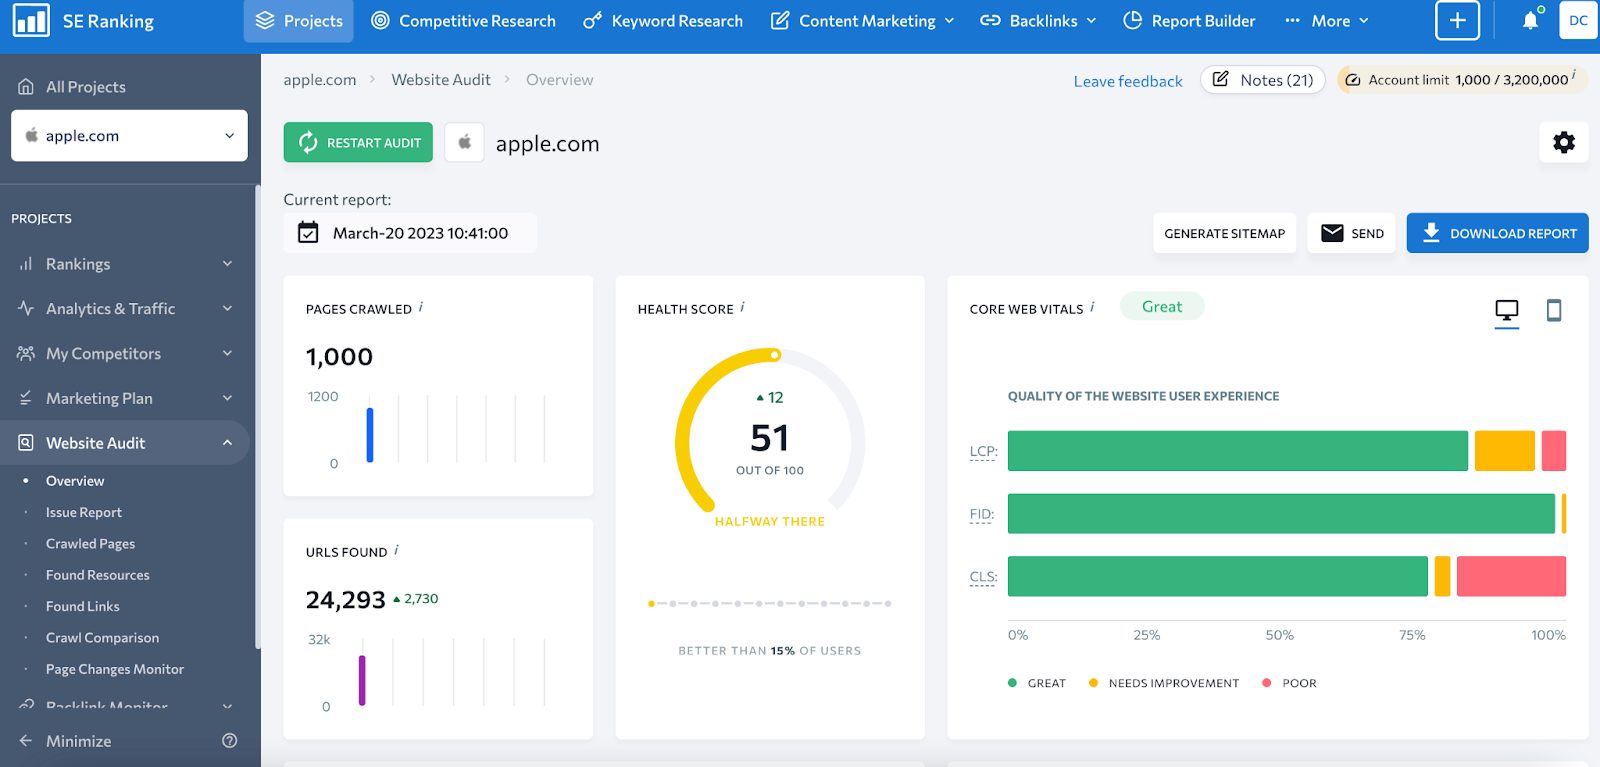Click the Marketing Plan checklist icon

point(26,398)
